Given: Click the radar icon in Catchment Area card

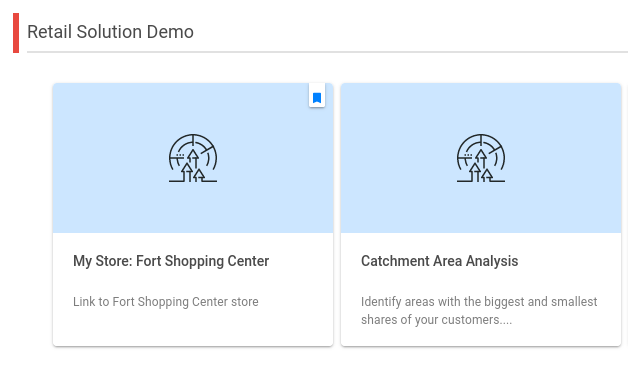Looking at the screenshot, I should pos(481,158).
